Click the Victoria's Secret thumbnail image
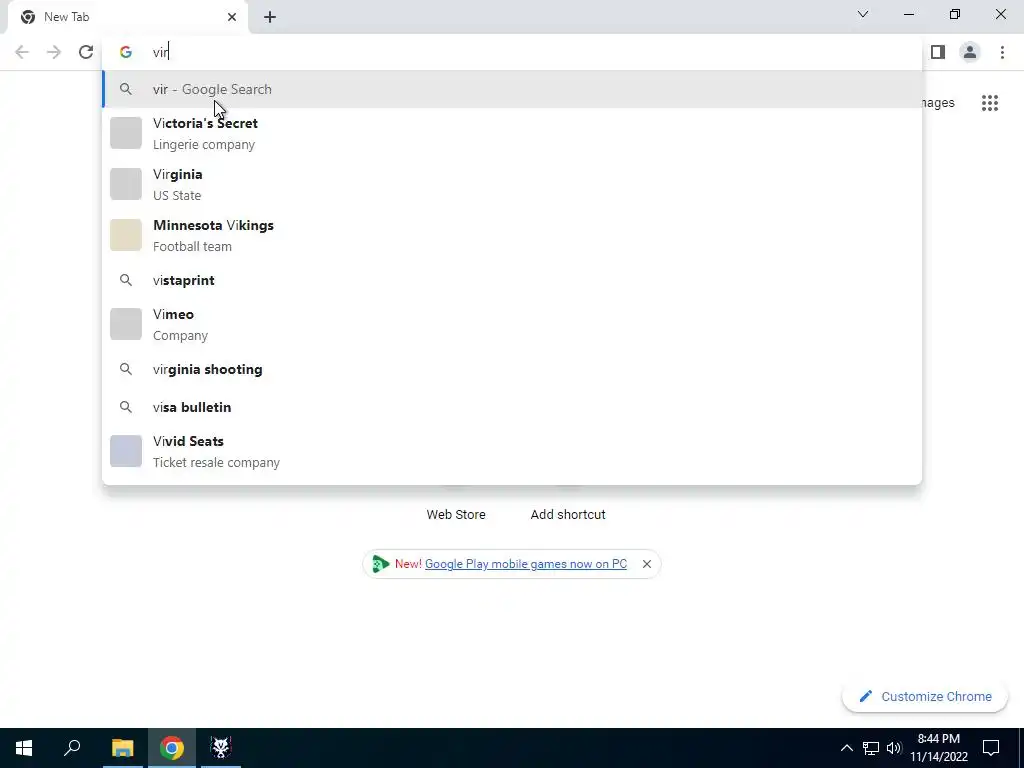1024x768 pixels. [126, 133]
